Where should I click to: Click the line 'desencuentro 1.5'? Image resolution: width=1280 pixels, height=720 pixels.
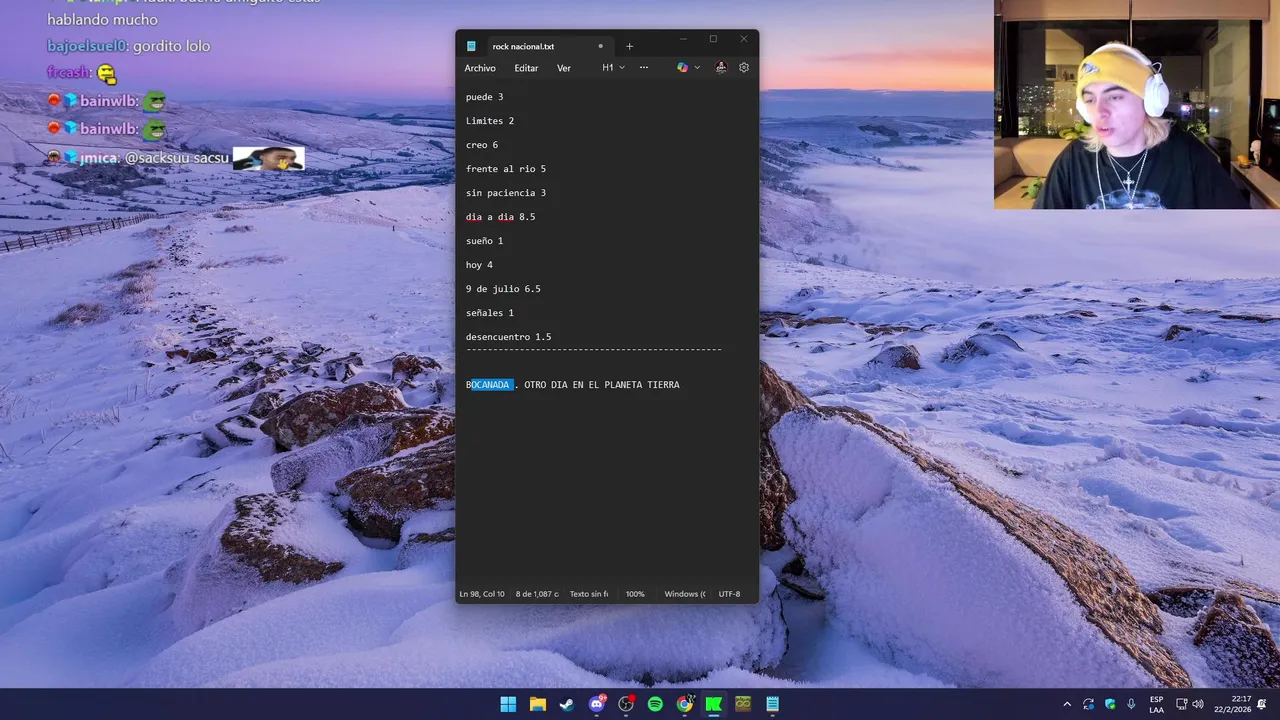509,337
